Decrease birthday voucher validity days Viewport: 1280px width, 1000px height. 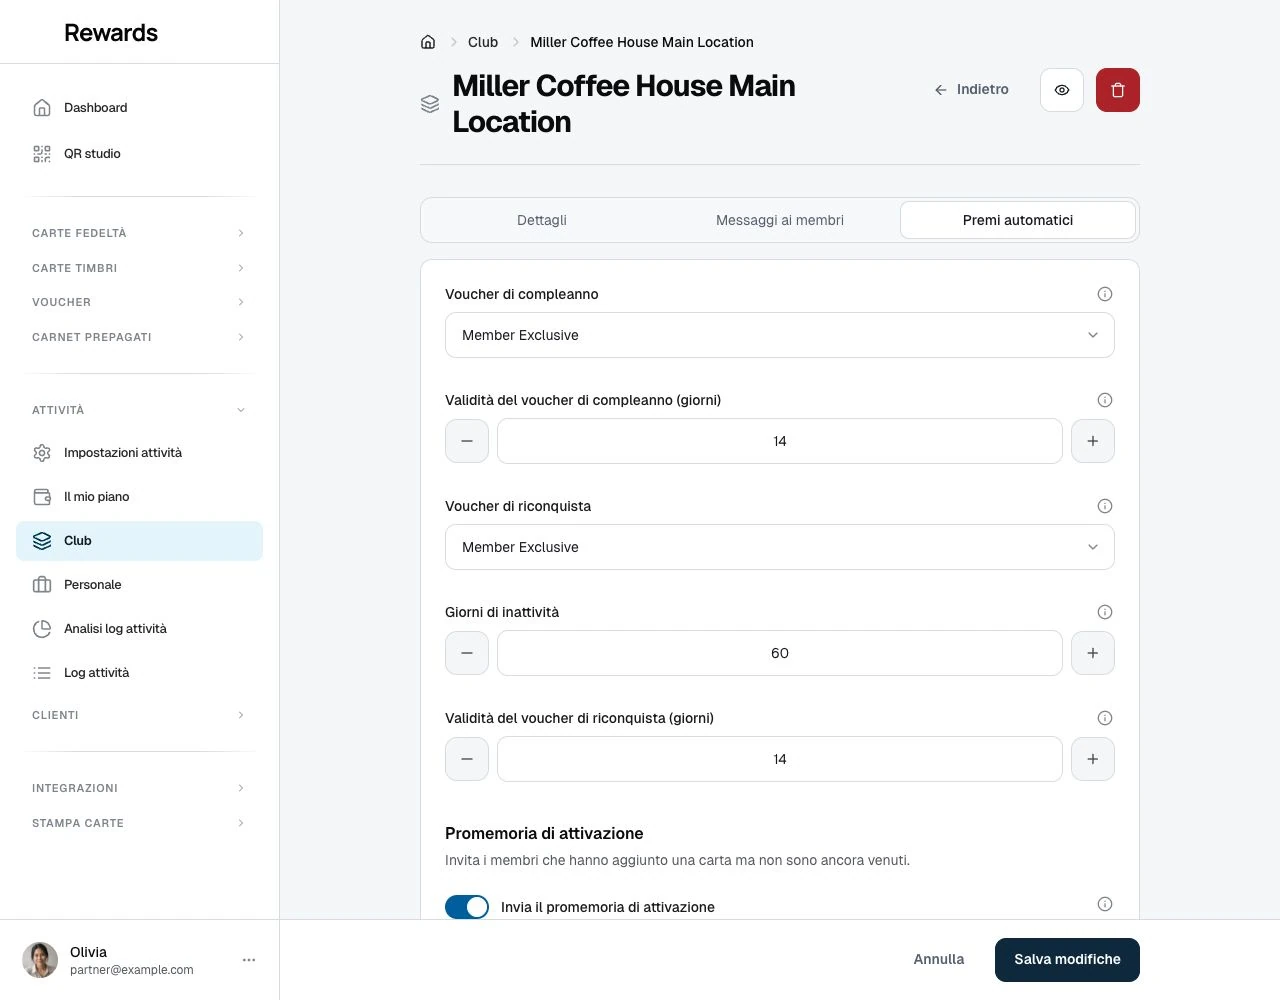click(x=467, y=441)
